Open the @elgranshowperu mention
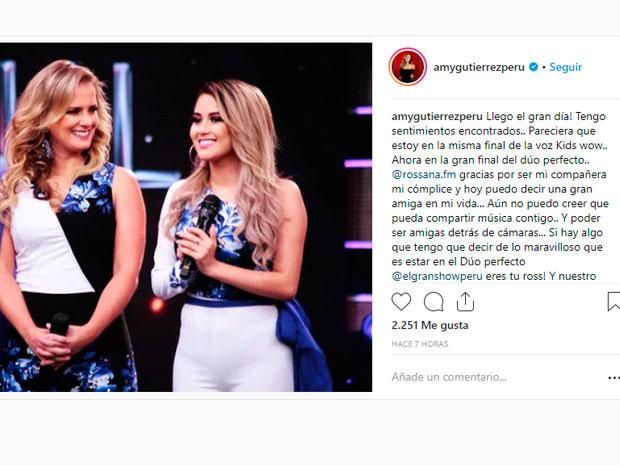Image resolution: width=620 pixels, height=465 pixels. (437, 276)
